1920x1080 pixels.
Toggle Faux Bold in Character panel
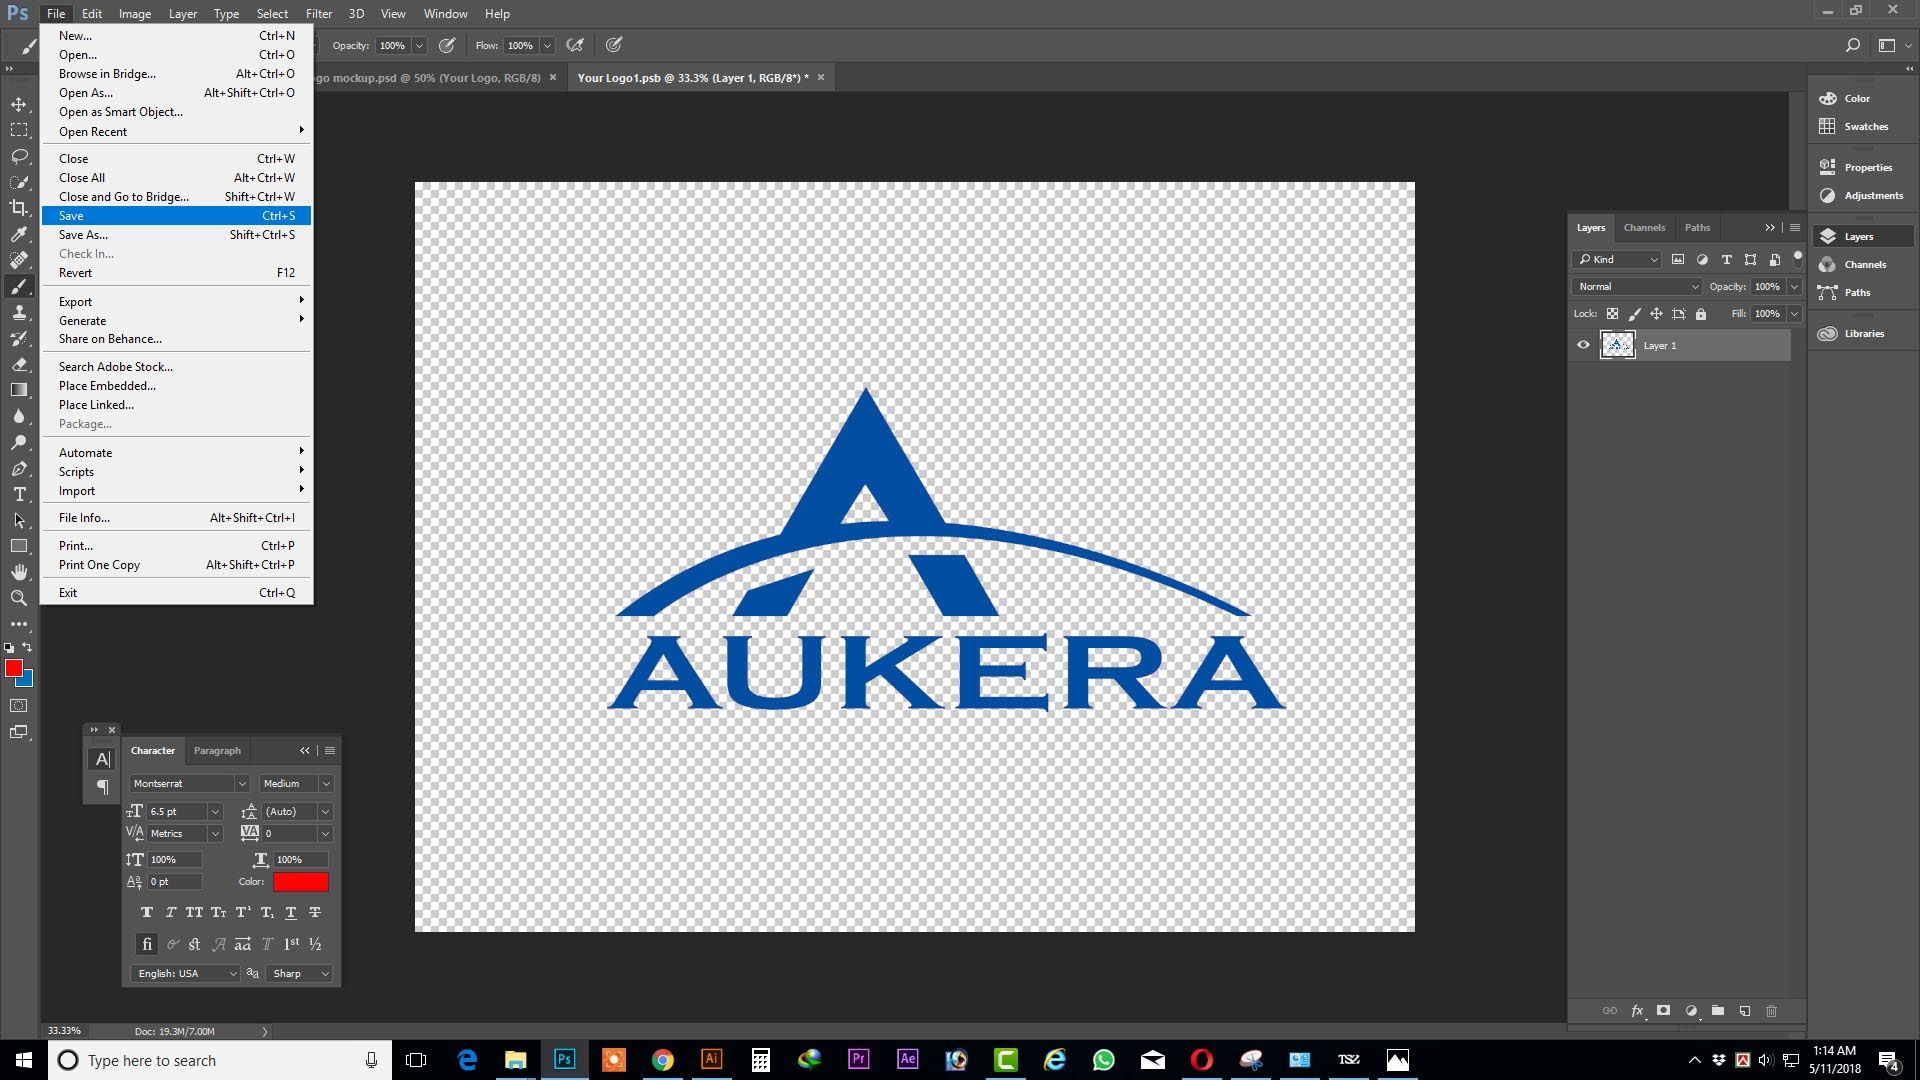[x=147, y=912]
